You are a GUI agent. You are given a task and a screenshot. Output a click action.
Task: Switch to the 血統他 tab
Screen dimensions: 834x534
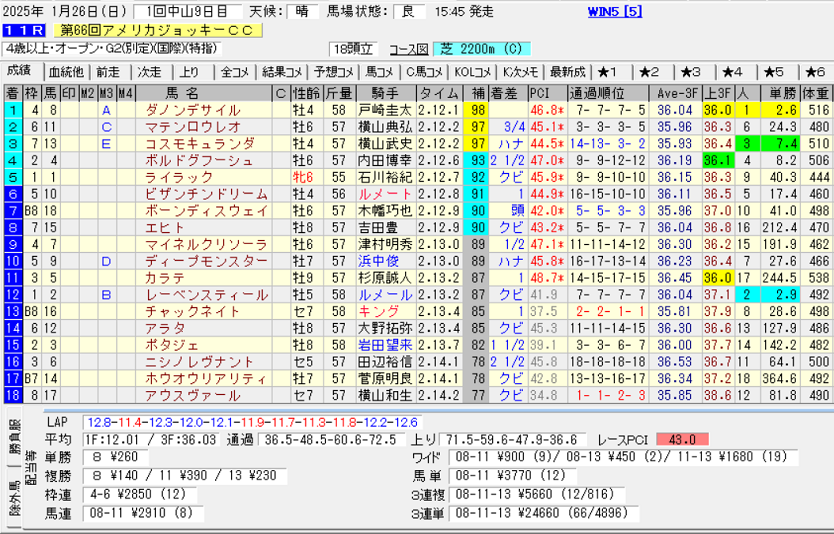point(66,71)
